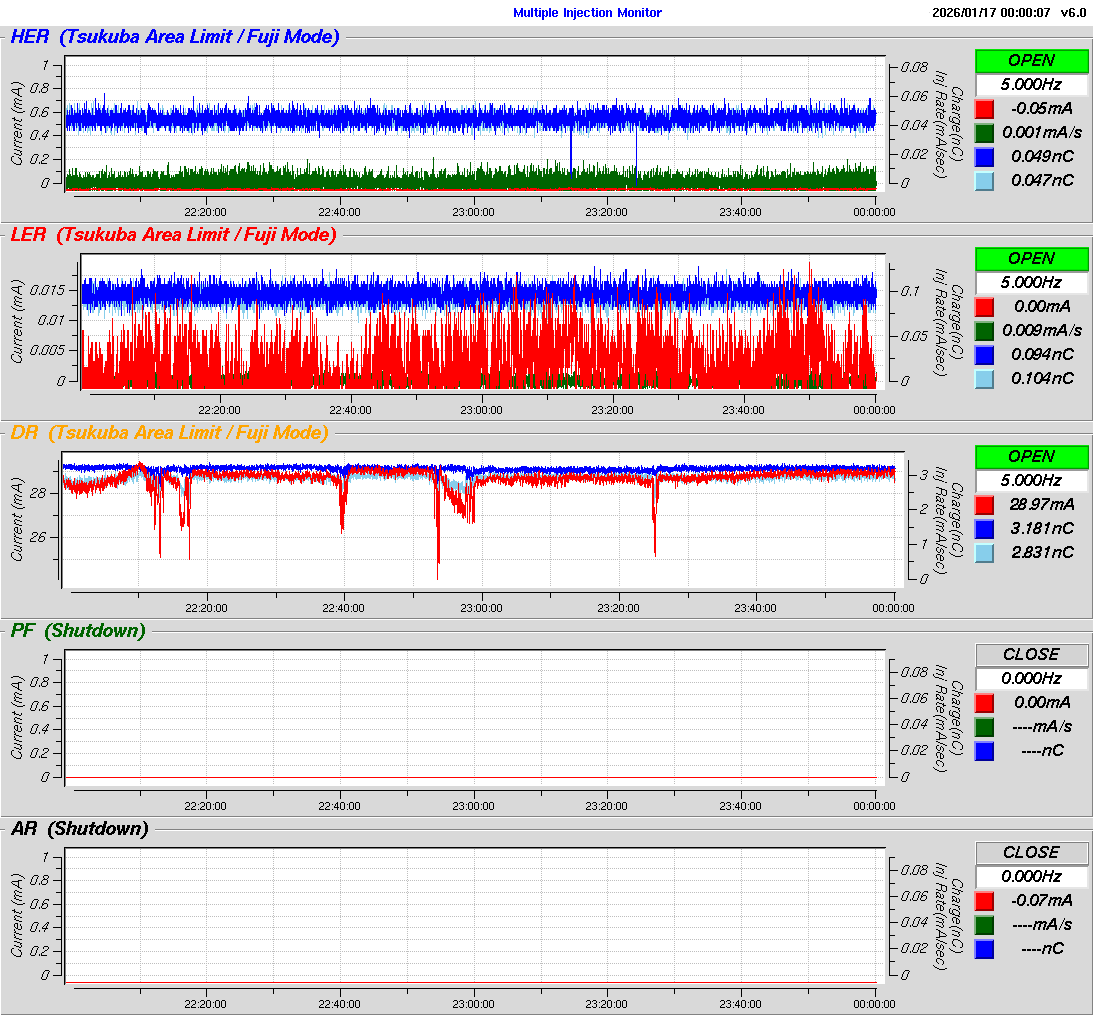Select the PF 0.000Hz frequency field

coord(1031,678)
